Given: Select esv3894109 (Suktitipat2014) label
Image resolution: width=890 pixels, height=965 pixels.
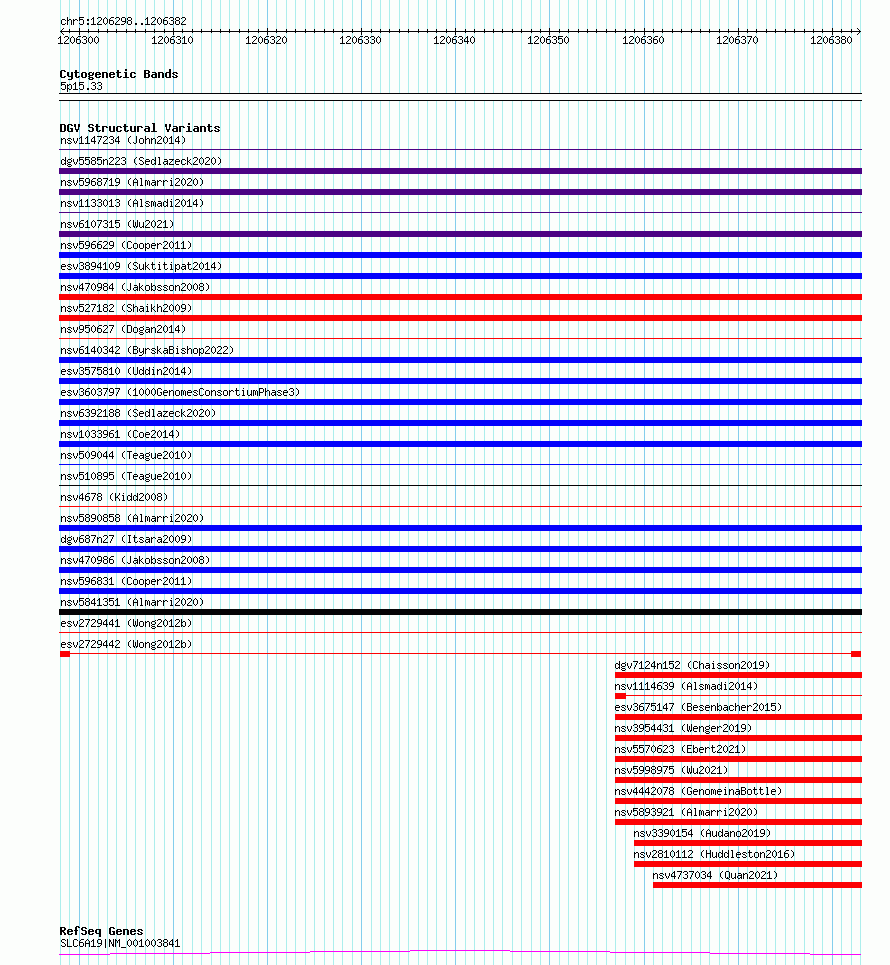Looking at the screenshot, I should click(x=141, y=266).
